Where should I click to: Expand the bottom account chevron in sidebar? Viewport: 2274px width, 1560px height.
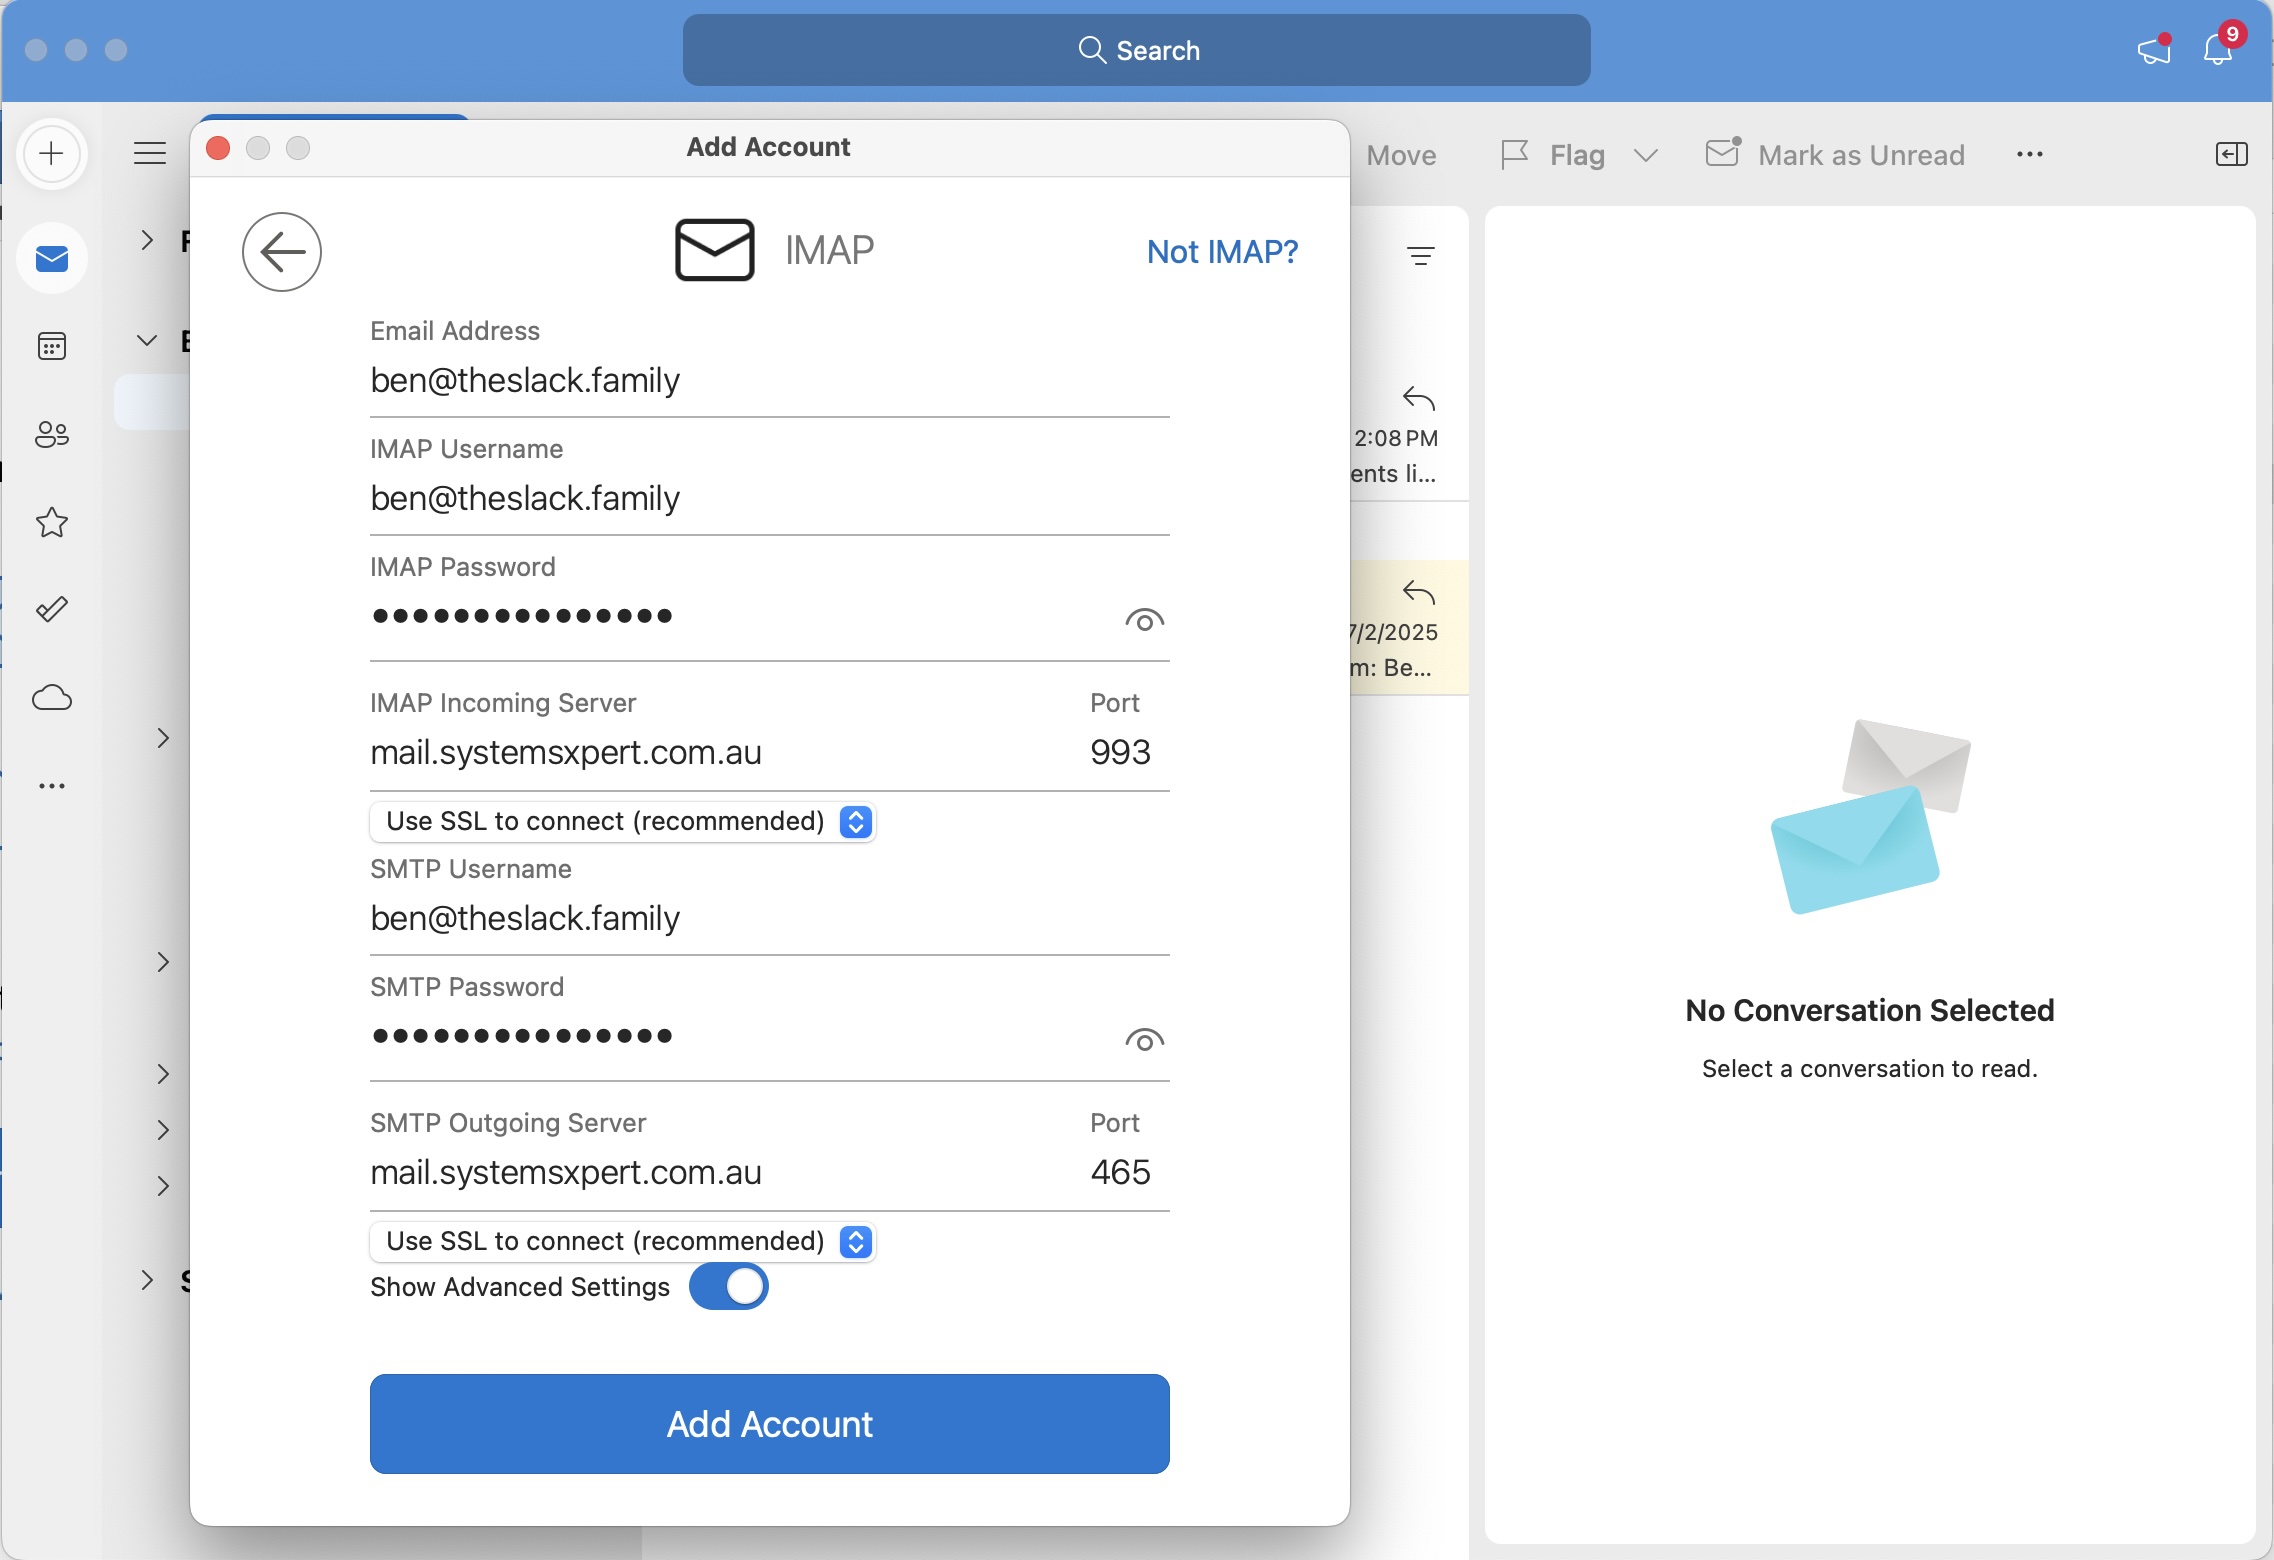coord(147,1280)
